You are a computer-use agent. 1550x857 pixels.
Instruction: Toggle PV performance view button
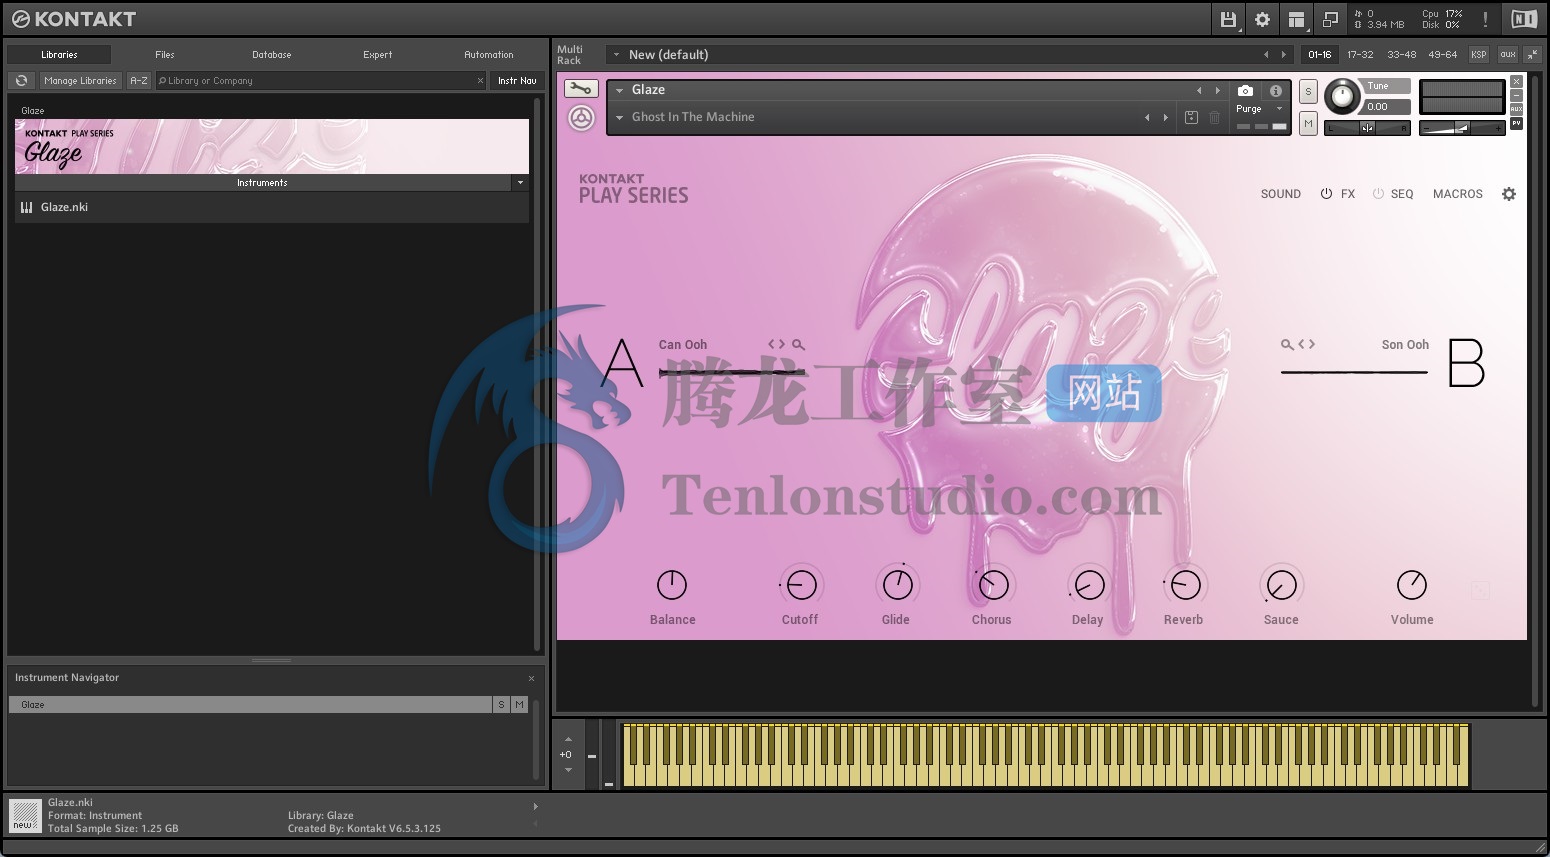[x=1516, y=123]
